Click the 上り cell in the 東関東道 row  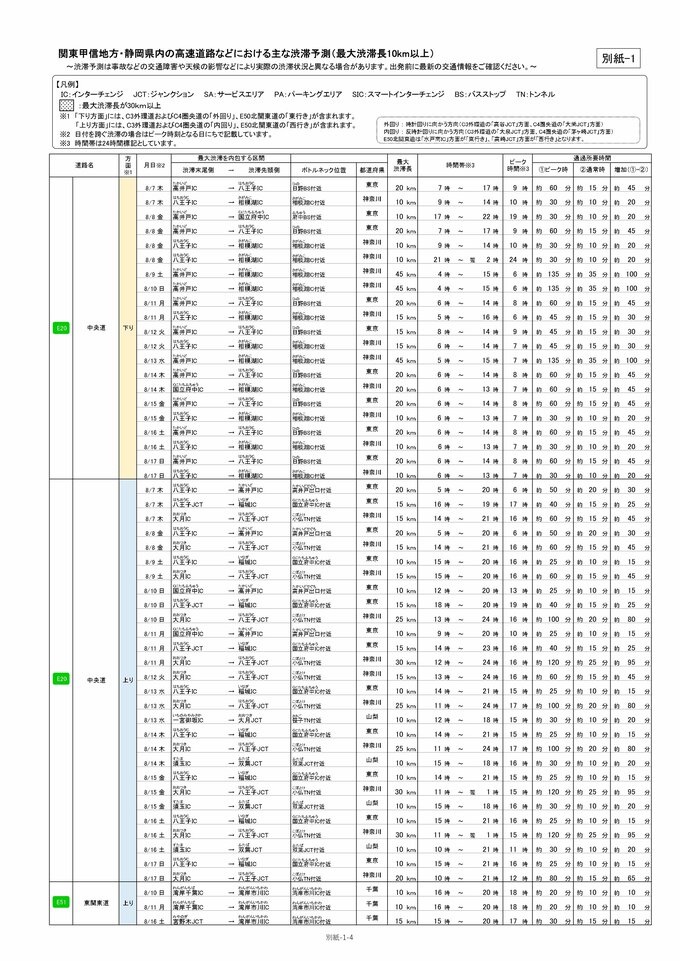(127, 901)
